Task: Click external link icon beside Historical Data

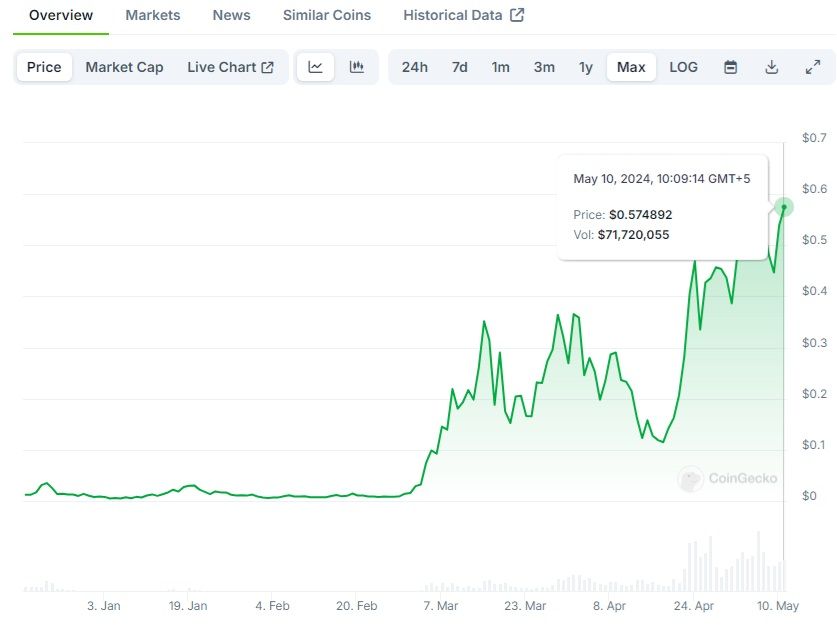Action: pos(517,15)
